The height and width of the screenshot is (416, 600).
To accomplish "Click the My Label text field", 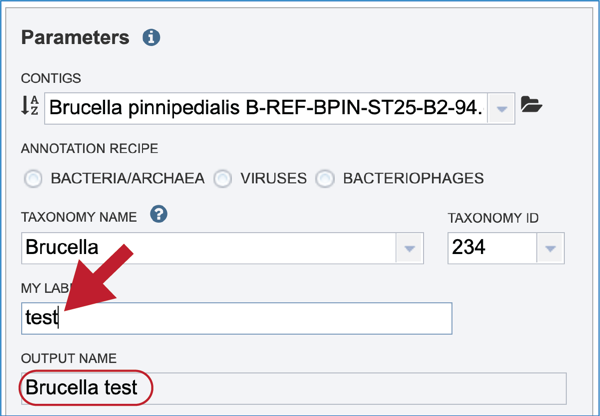I will 237,318.
